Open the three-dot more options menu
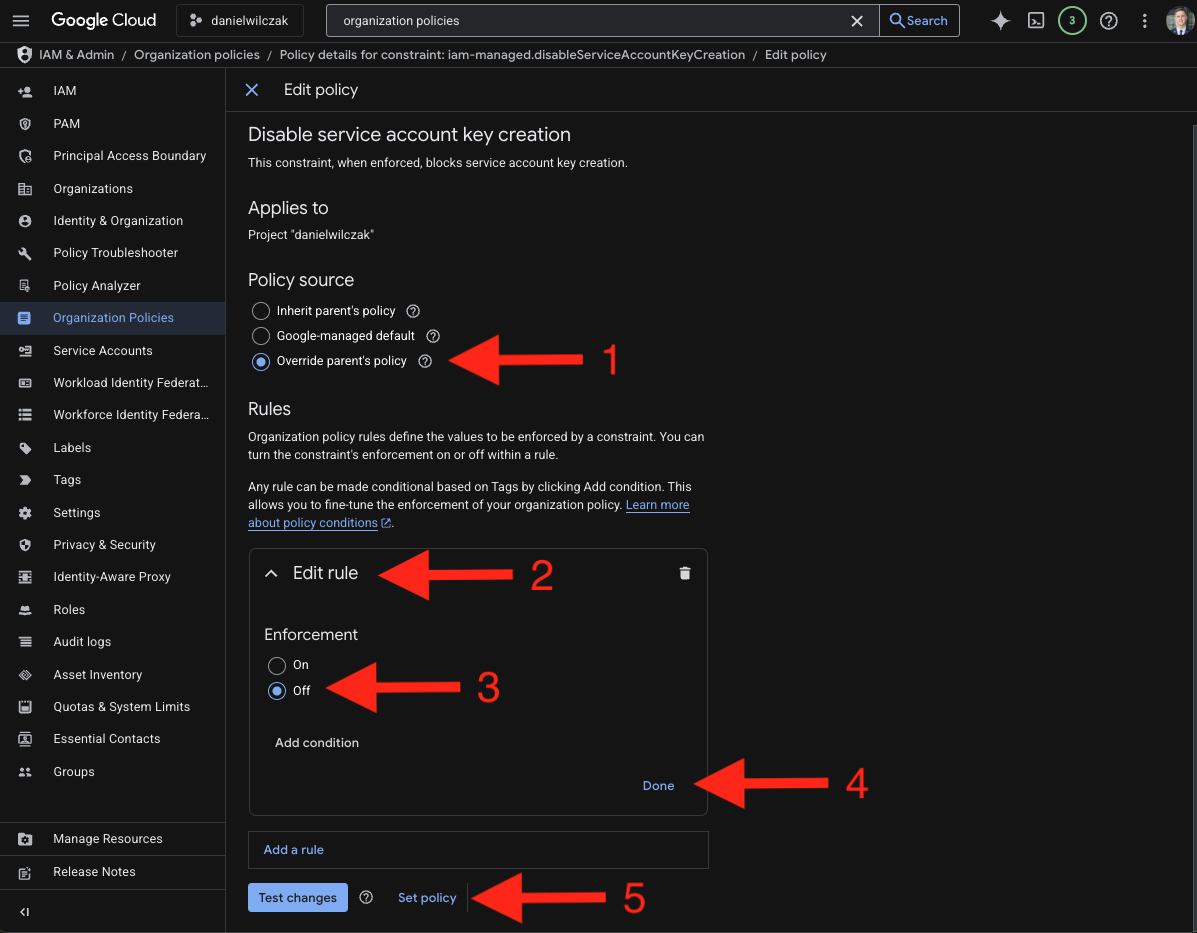1197x933 pixels. [x=1145, y=21]
